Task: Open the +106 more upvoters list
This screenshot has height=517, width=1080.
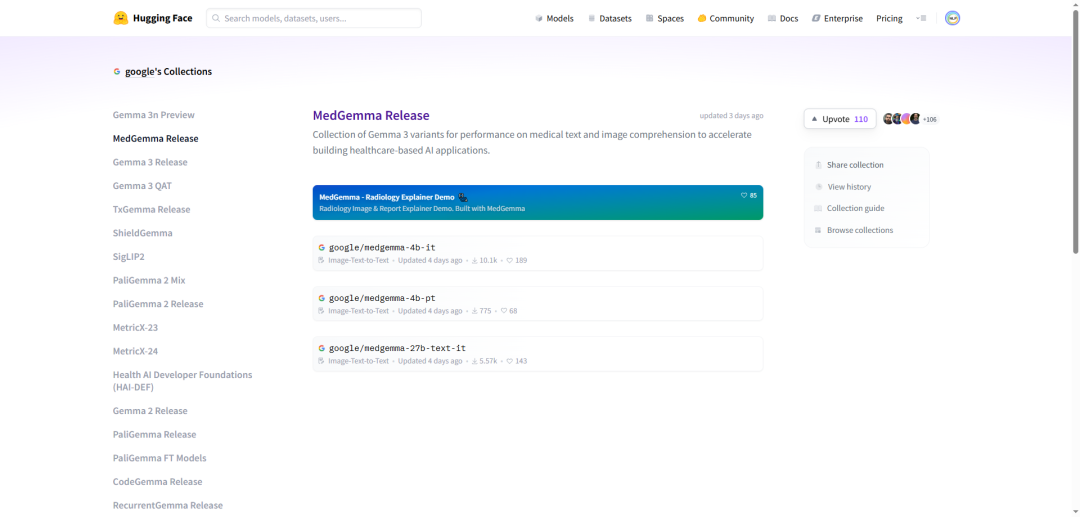Action: click(930, 120)
